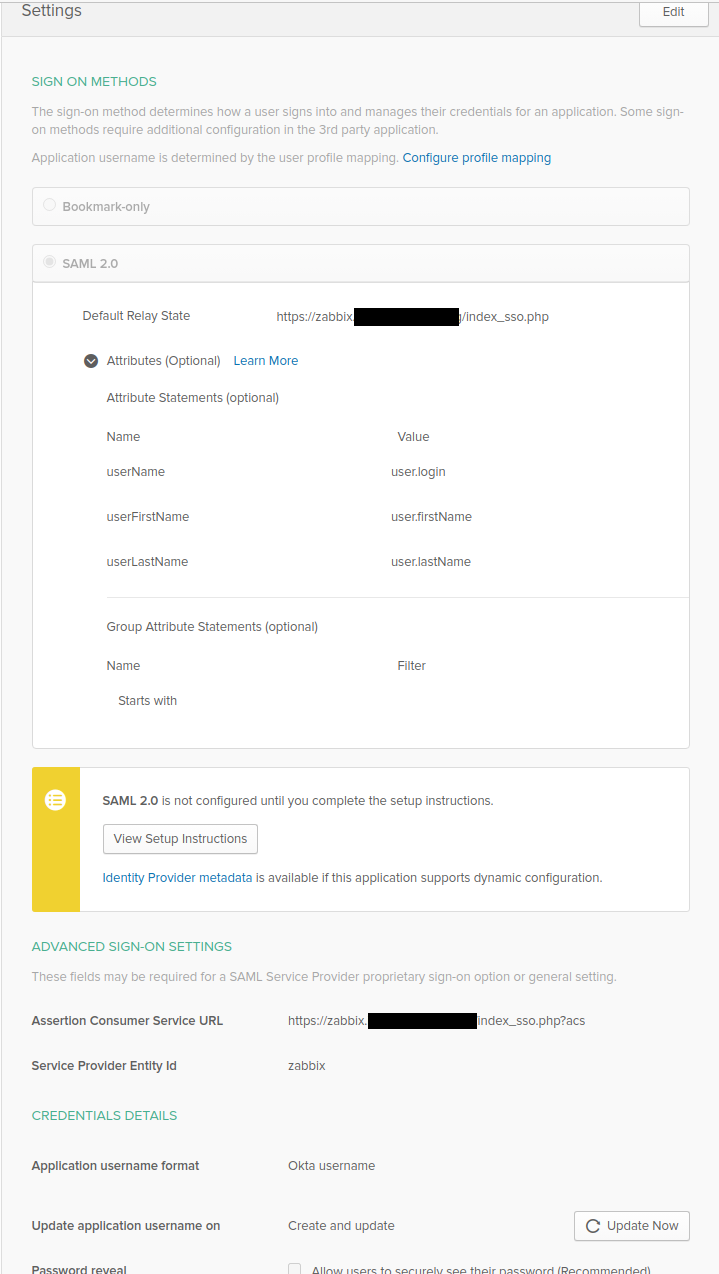Image resolution: width=719 pixels, height=1274 pixels.
Task: Click the Edit button in Settings header
Action: pos(673,13)
